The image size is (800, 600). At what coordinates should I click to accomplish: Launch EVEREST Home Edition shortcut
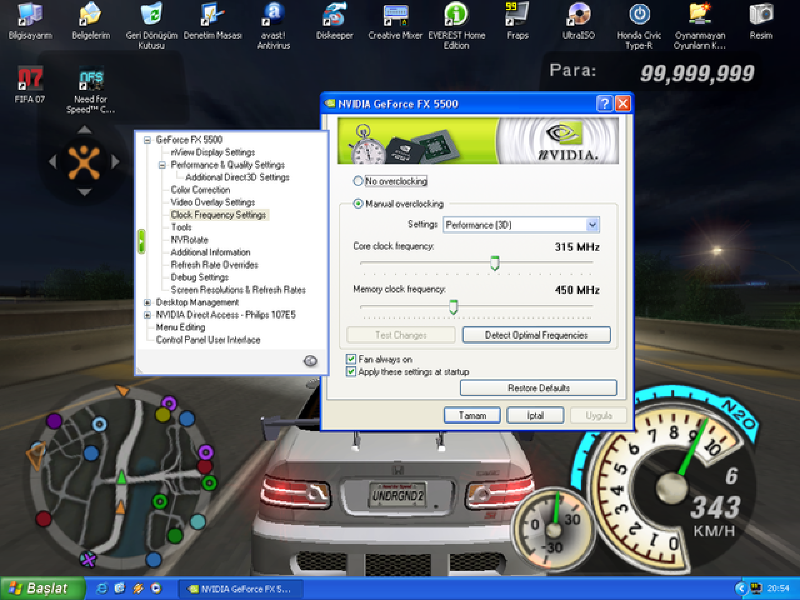456,26
